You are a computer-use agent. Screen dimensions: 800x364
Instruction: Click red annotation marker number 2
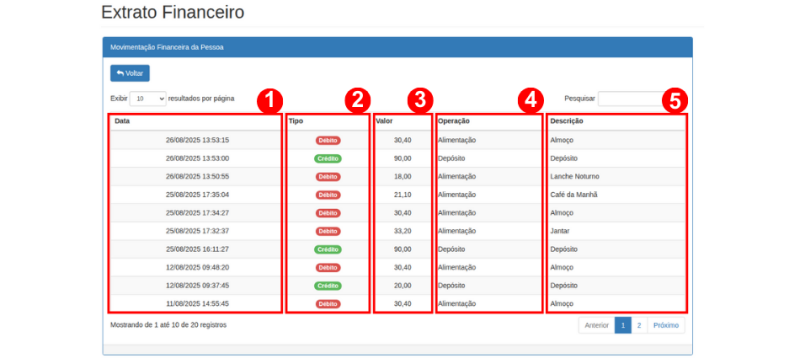357,101
